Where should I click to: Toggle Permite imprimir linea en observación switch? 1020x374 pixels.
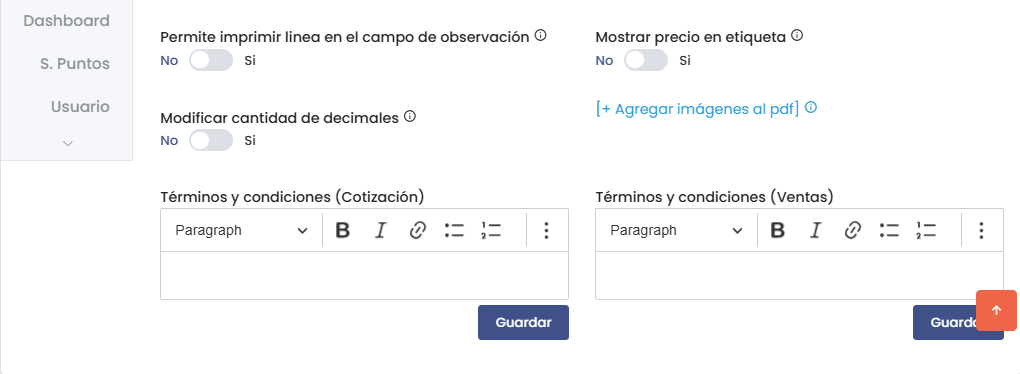click(211, 60)
